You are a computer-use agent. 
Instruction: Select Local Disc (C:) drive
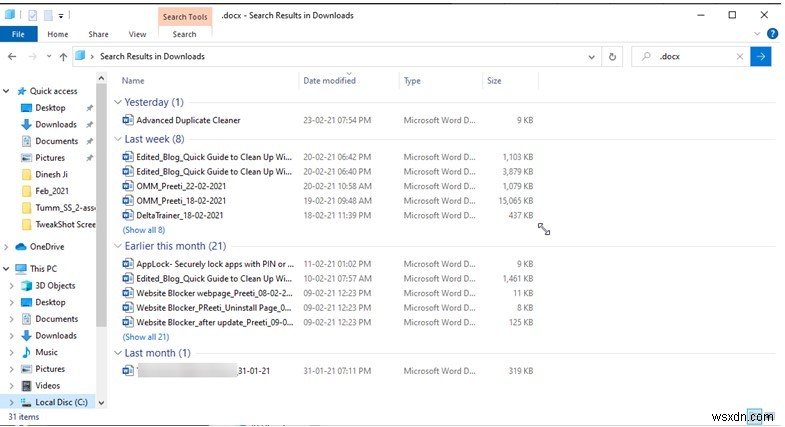point(61,402)
